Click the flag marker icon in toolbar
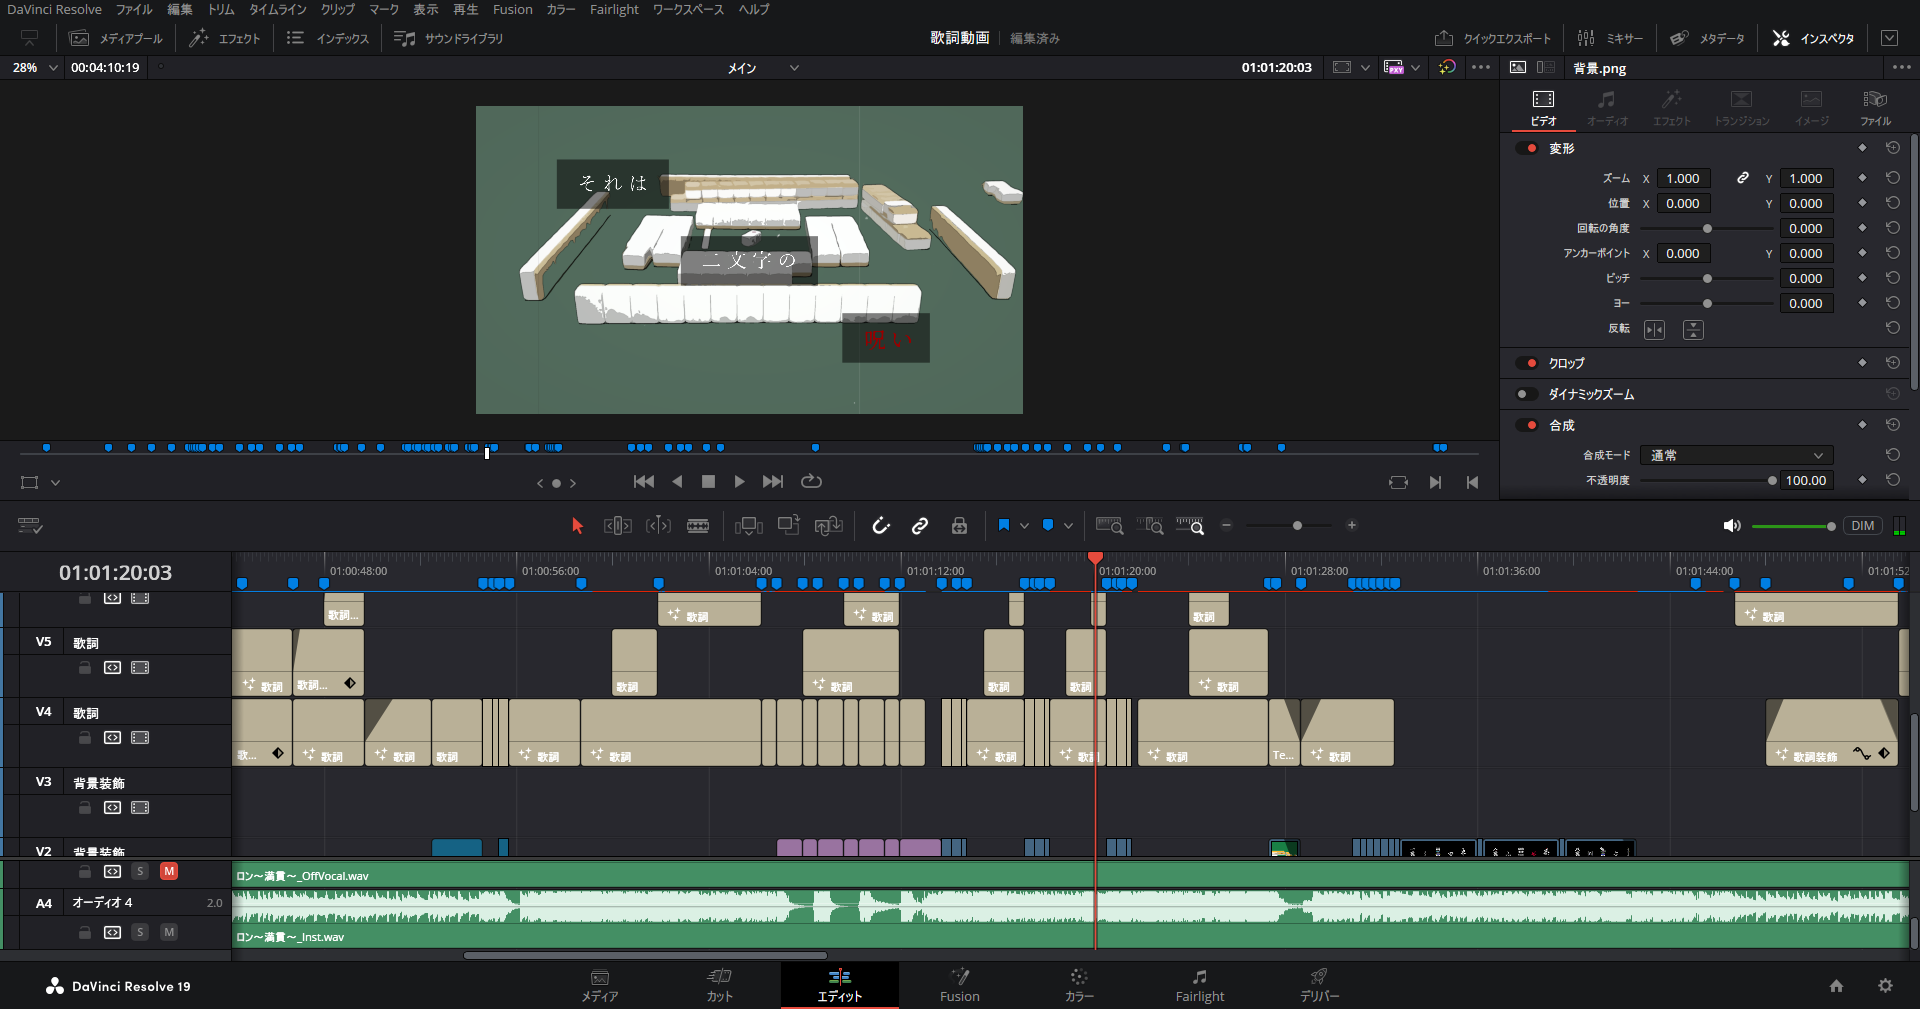Screen dimensions: 1920x1009 [x=1004, y=525]
